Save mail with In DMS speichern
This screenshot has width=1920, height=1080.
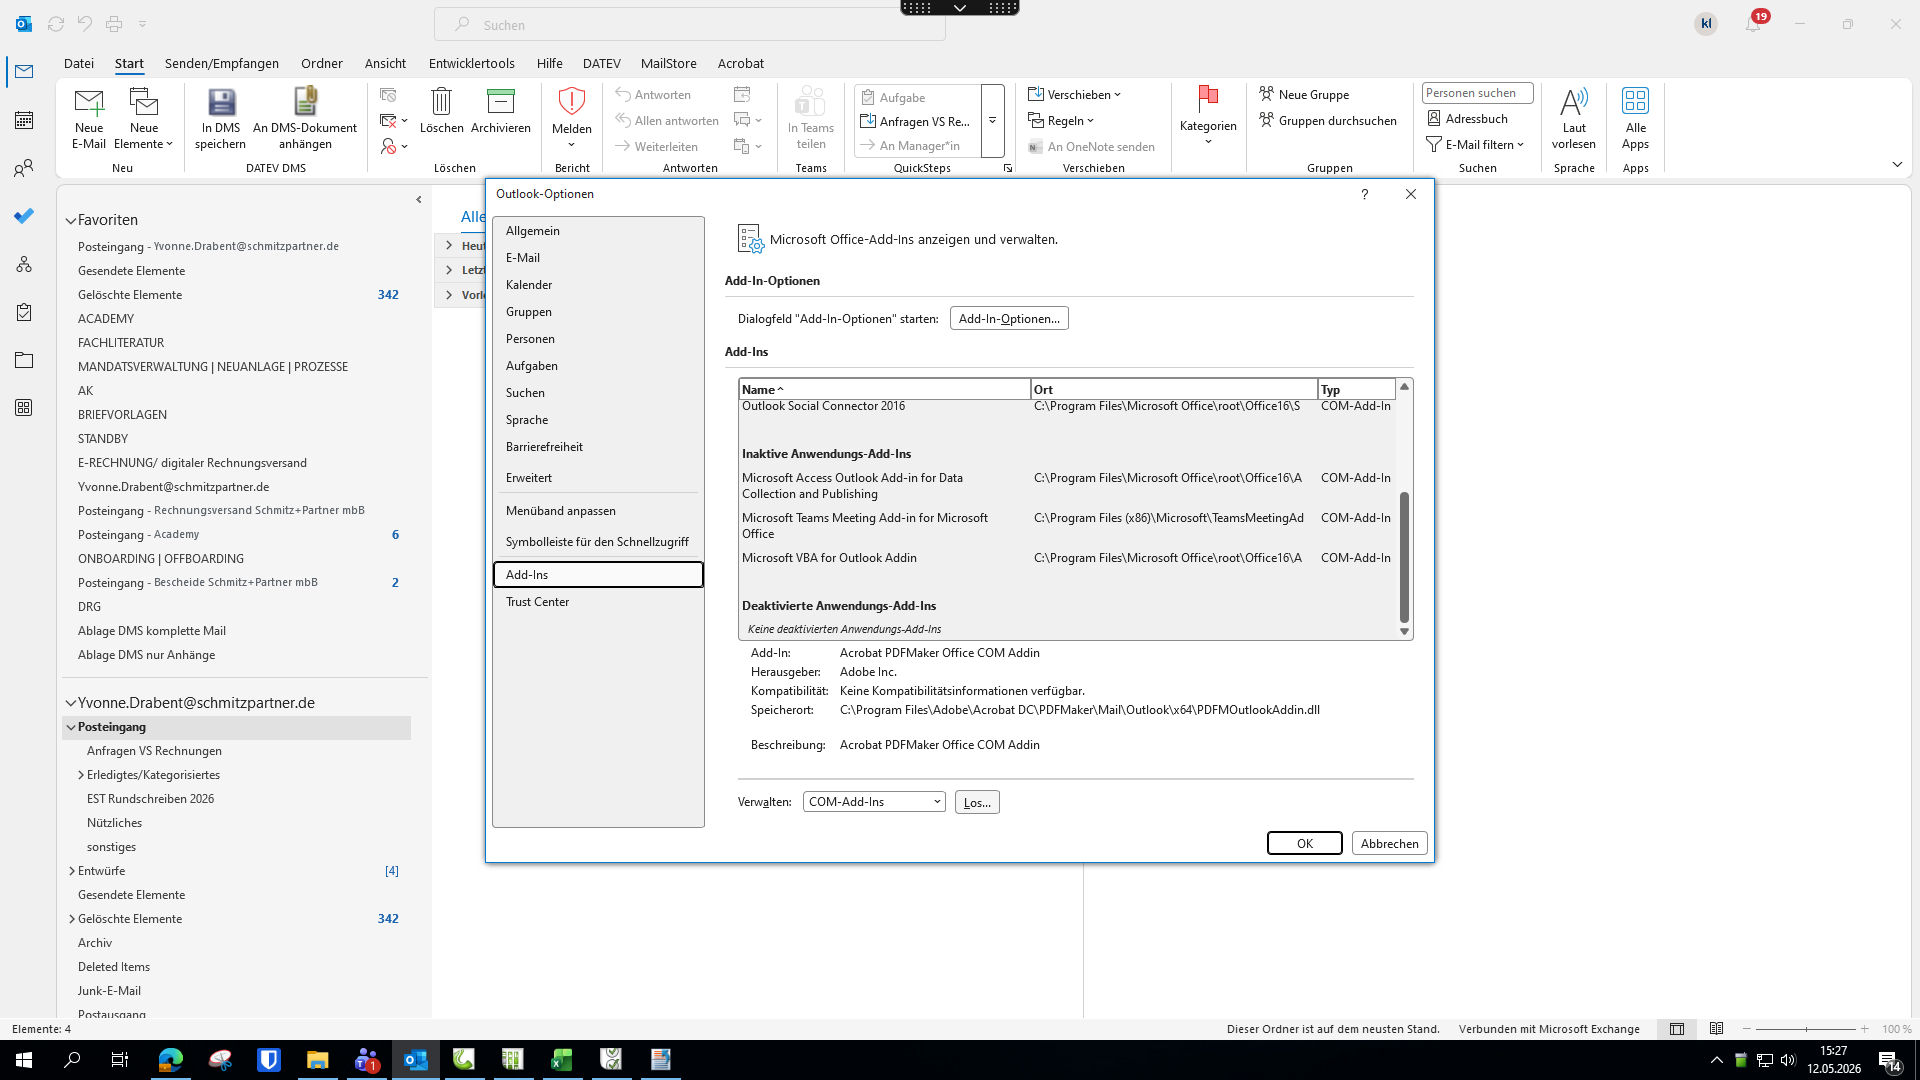tap(221, 118)
